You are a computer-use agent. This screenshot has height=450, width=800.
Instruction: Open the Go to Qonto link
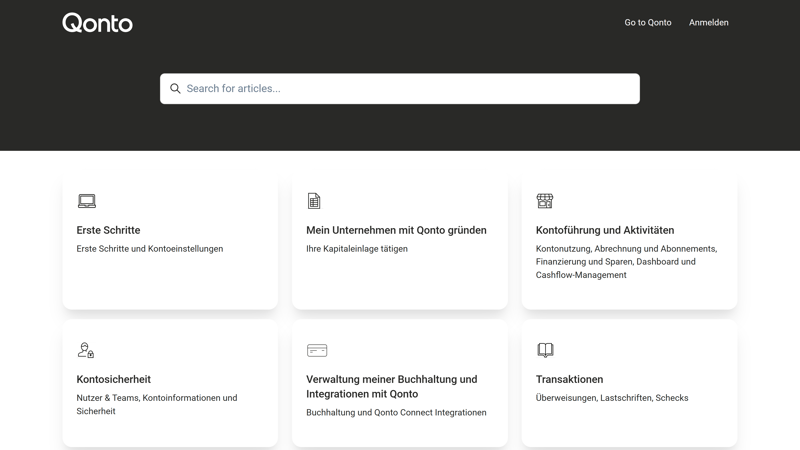(x=647, y=22)
